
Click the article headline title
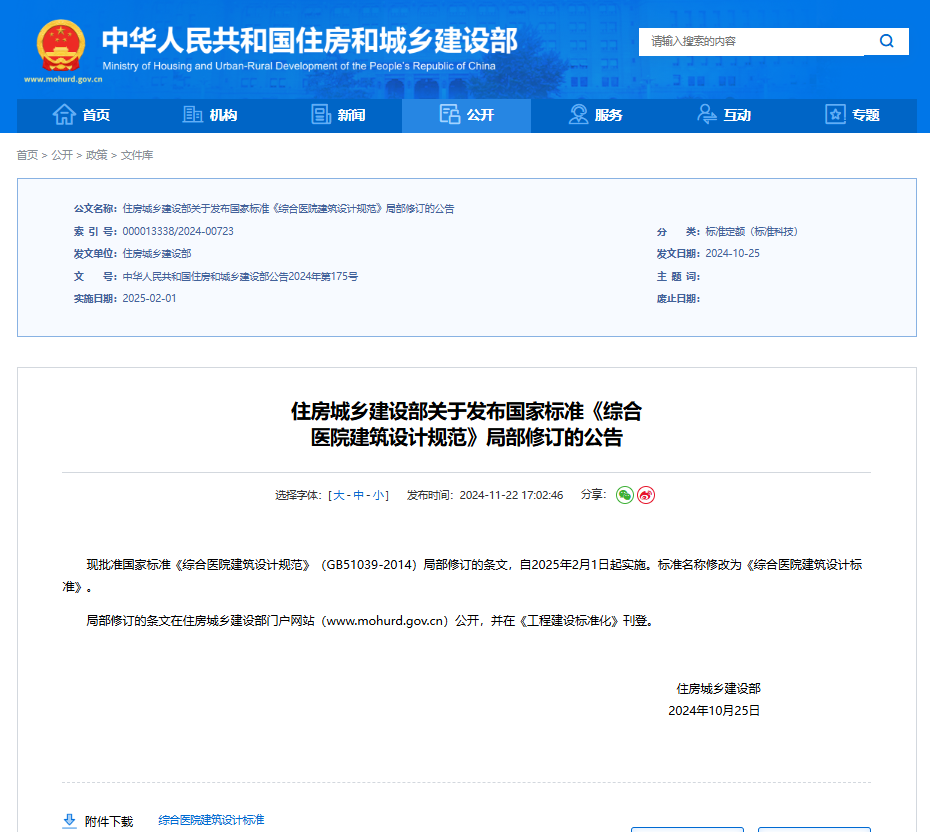coord(466,424)
